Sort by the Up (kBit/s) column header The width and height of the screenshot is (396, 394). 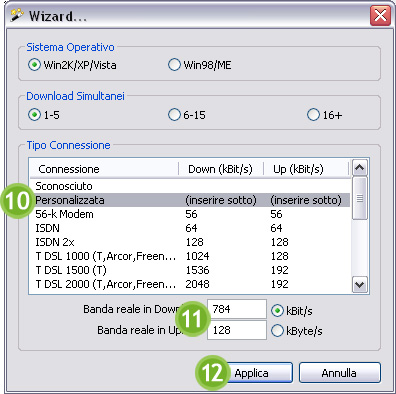click(x=306, y=169)
